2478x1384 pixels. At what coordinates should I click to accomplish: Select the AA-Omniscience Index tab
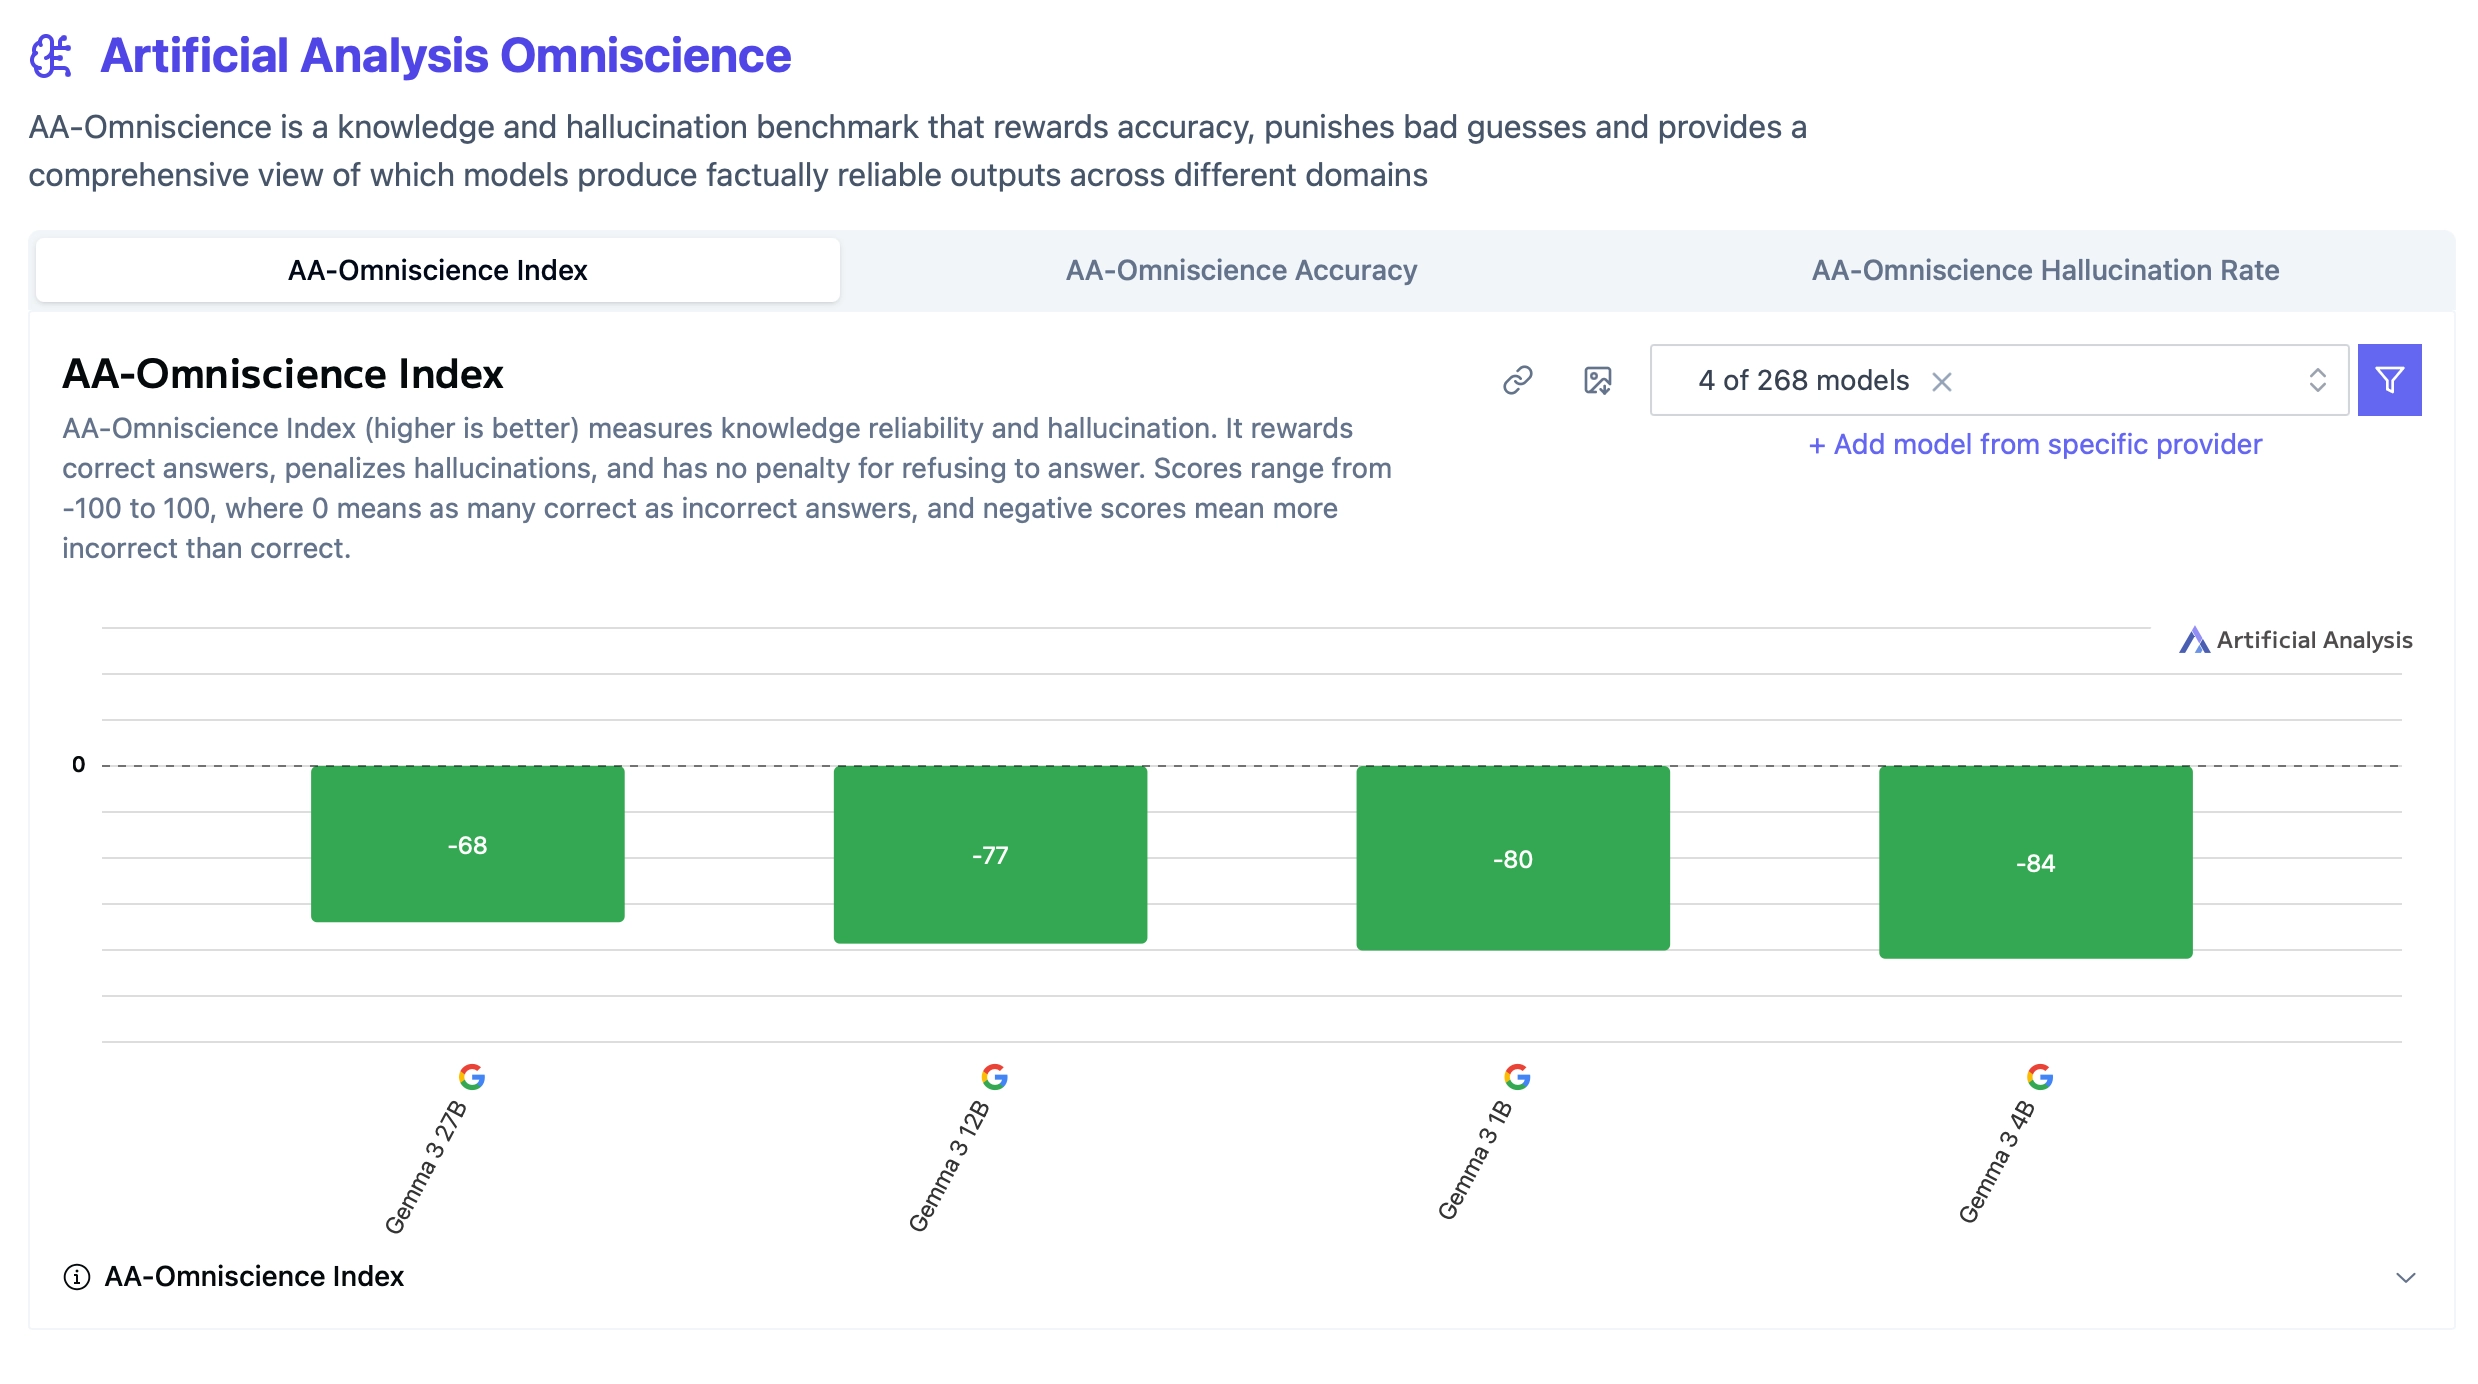pos(437,270)
